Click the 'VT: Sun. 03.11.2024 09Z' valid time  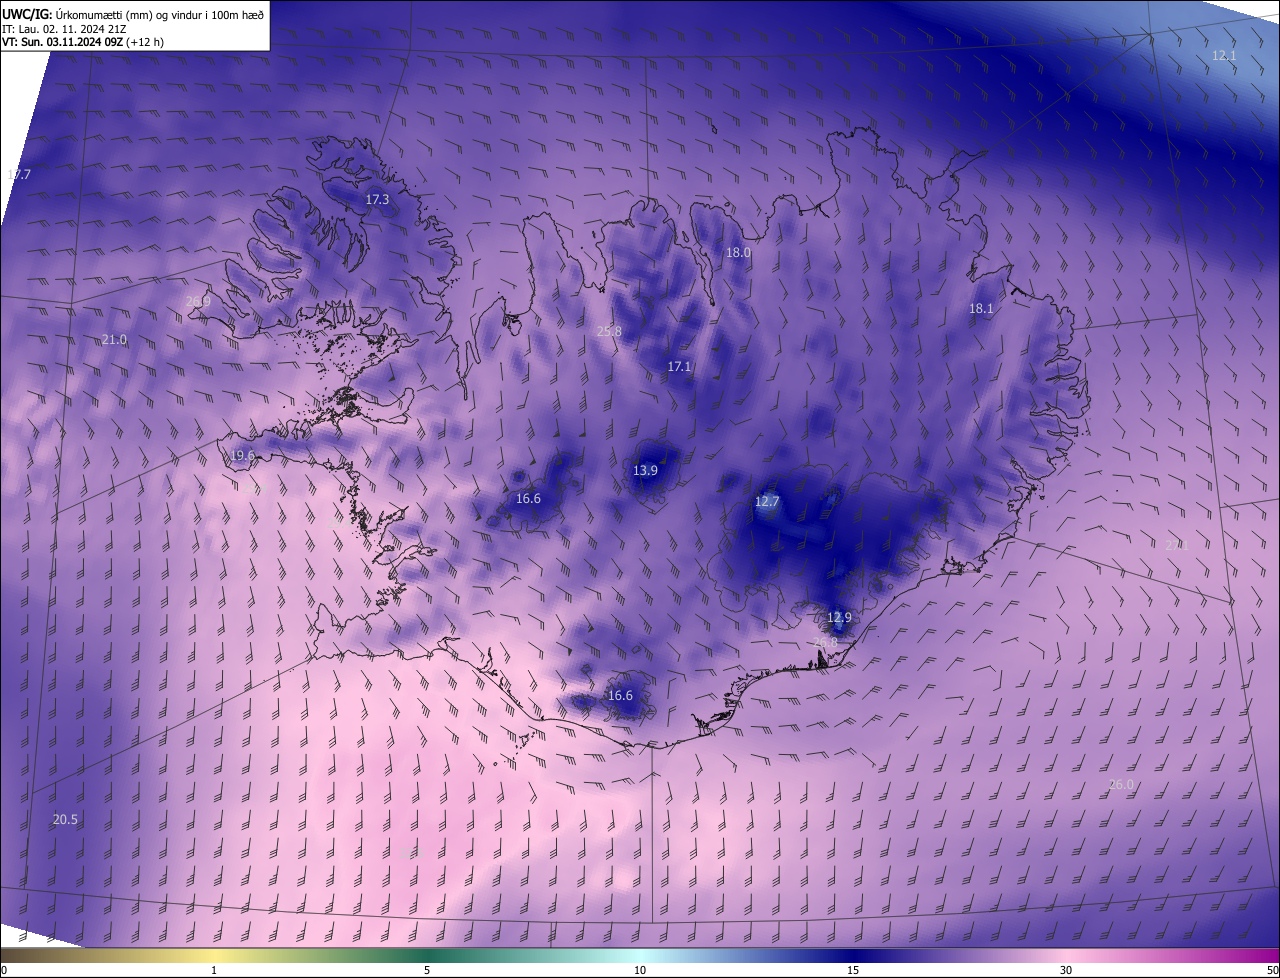(x=63, y=42)
